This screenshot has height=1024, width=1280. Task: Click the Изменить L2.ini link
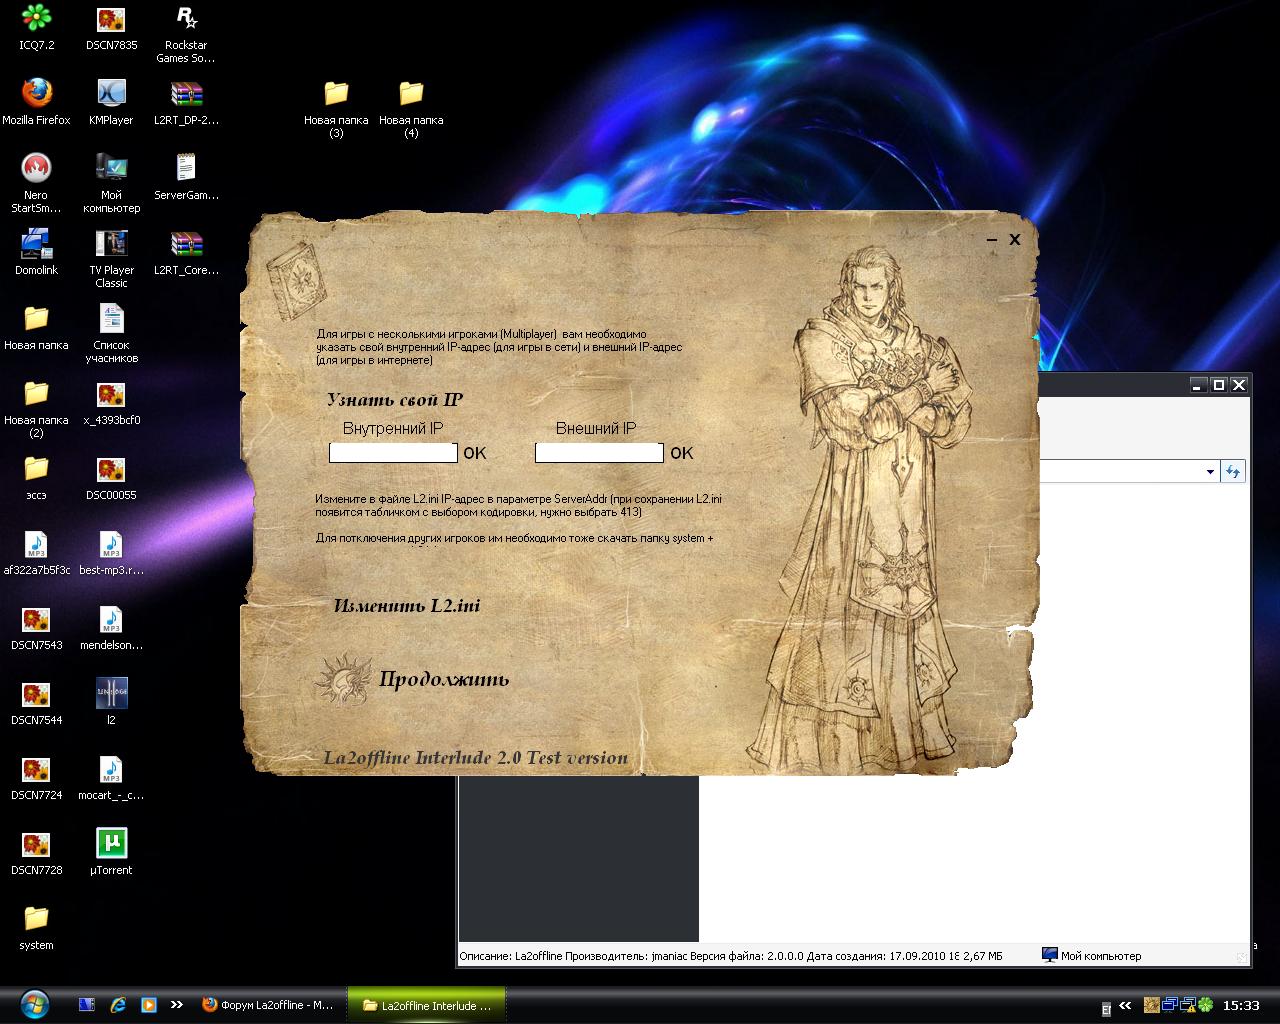[407, 606]
